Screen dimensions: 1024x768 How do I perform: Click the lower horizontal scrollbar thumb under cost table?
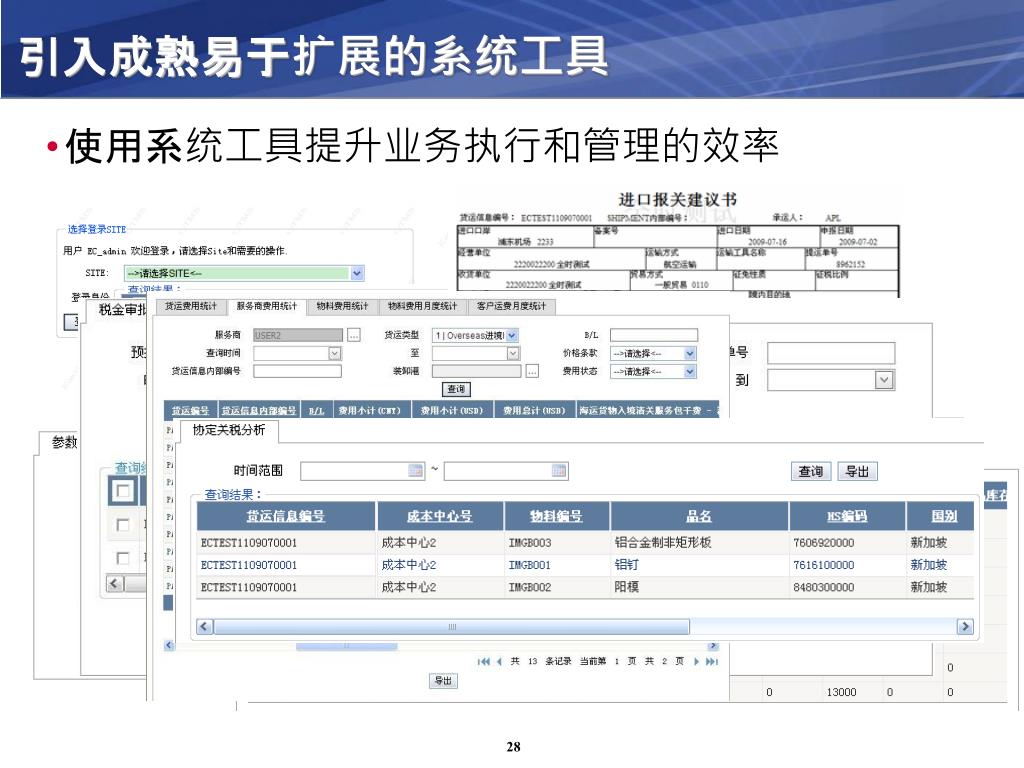click(x=346, y=647)
